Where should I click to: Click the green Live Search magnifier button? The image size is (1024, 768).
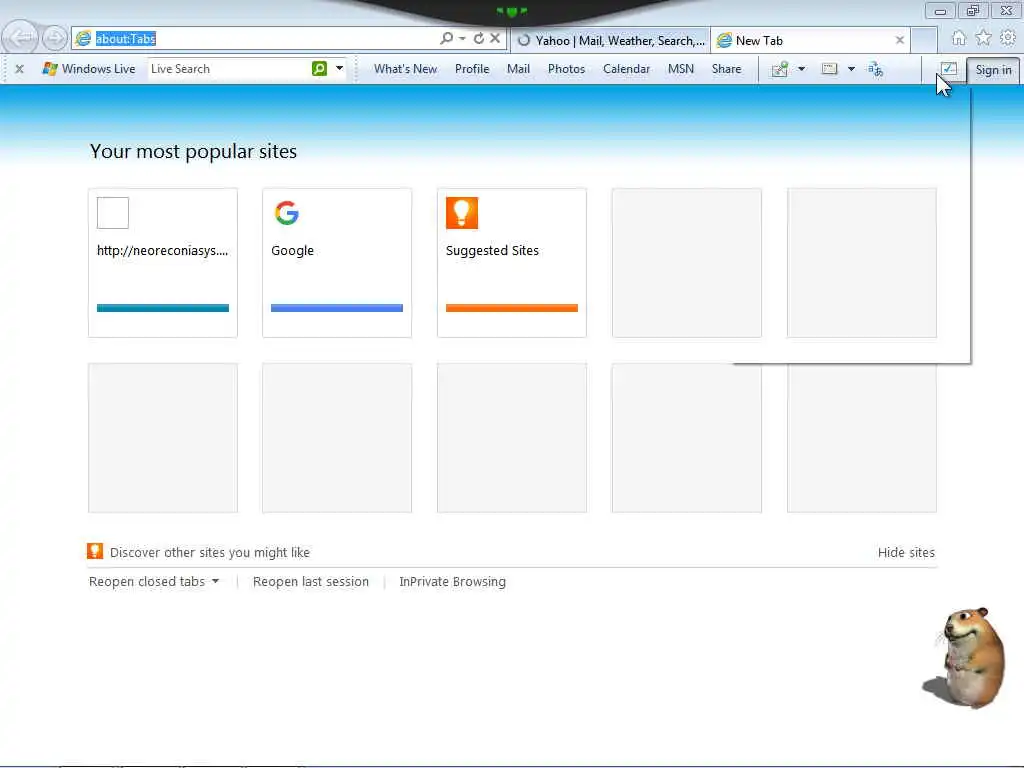tap(319, 69)
